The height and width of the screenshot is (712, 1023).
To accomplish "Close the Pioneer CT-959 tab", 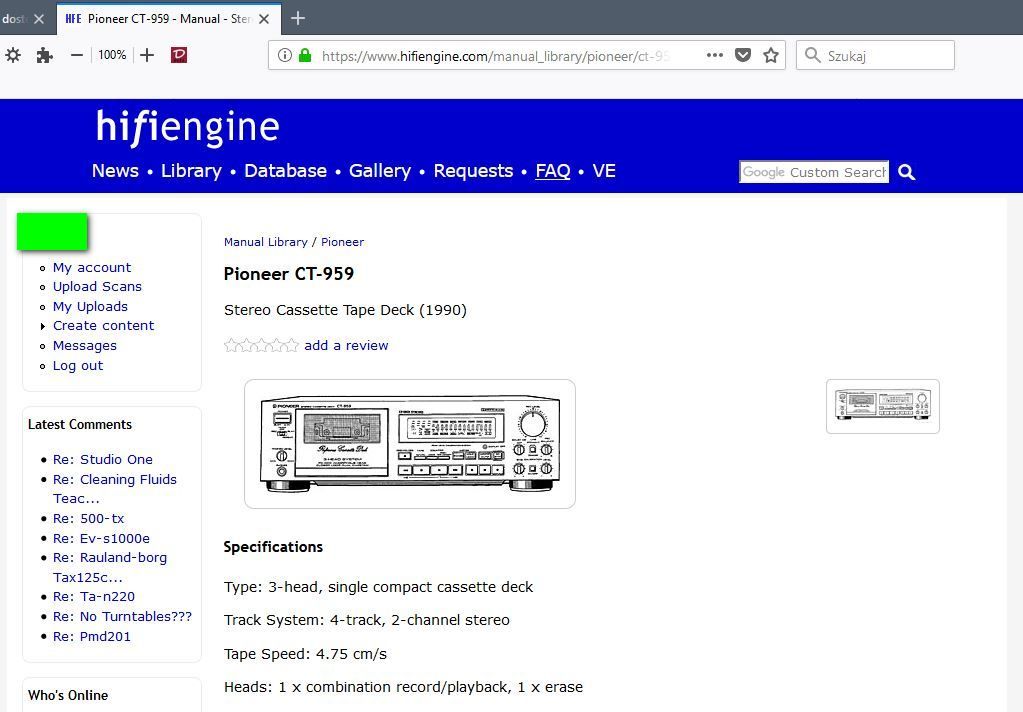I will point(264,19).
